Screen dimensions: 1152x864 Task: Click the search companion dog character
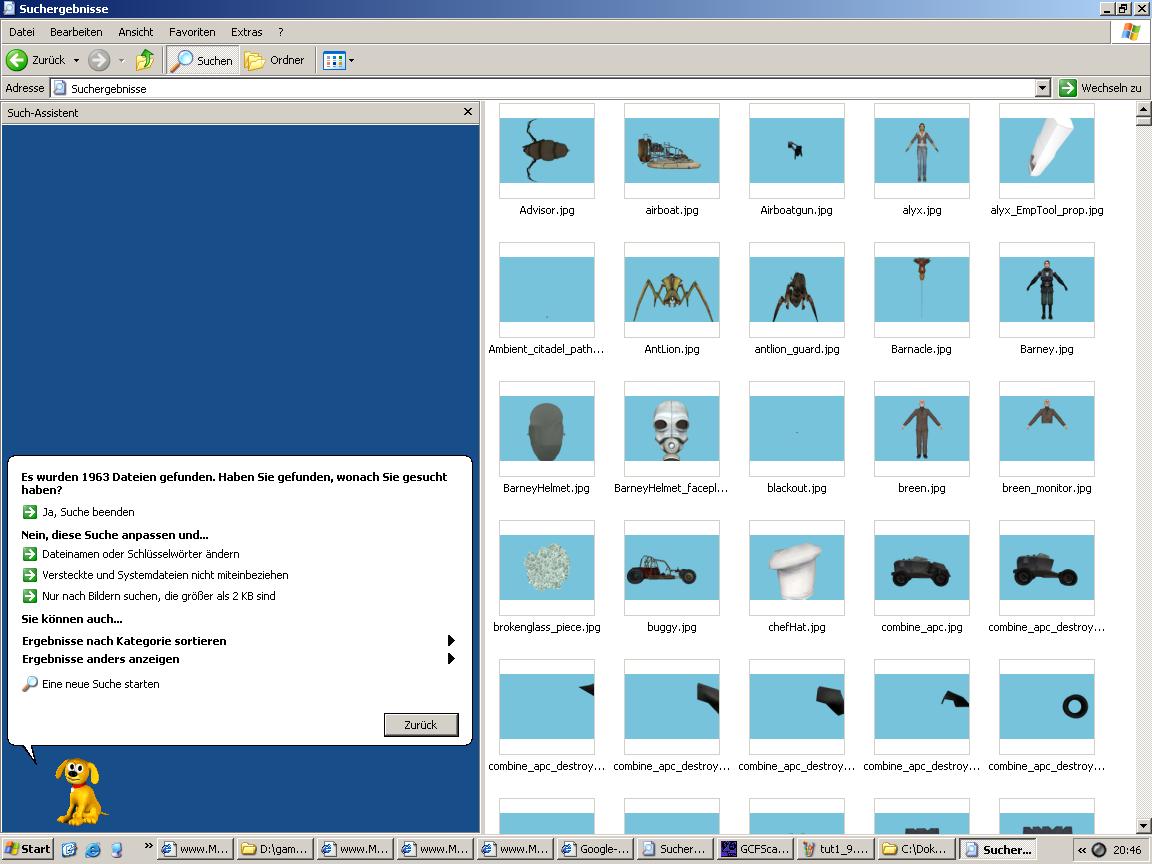pos(79,792)
